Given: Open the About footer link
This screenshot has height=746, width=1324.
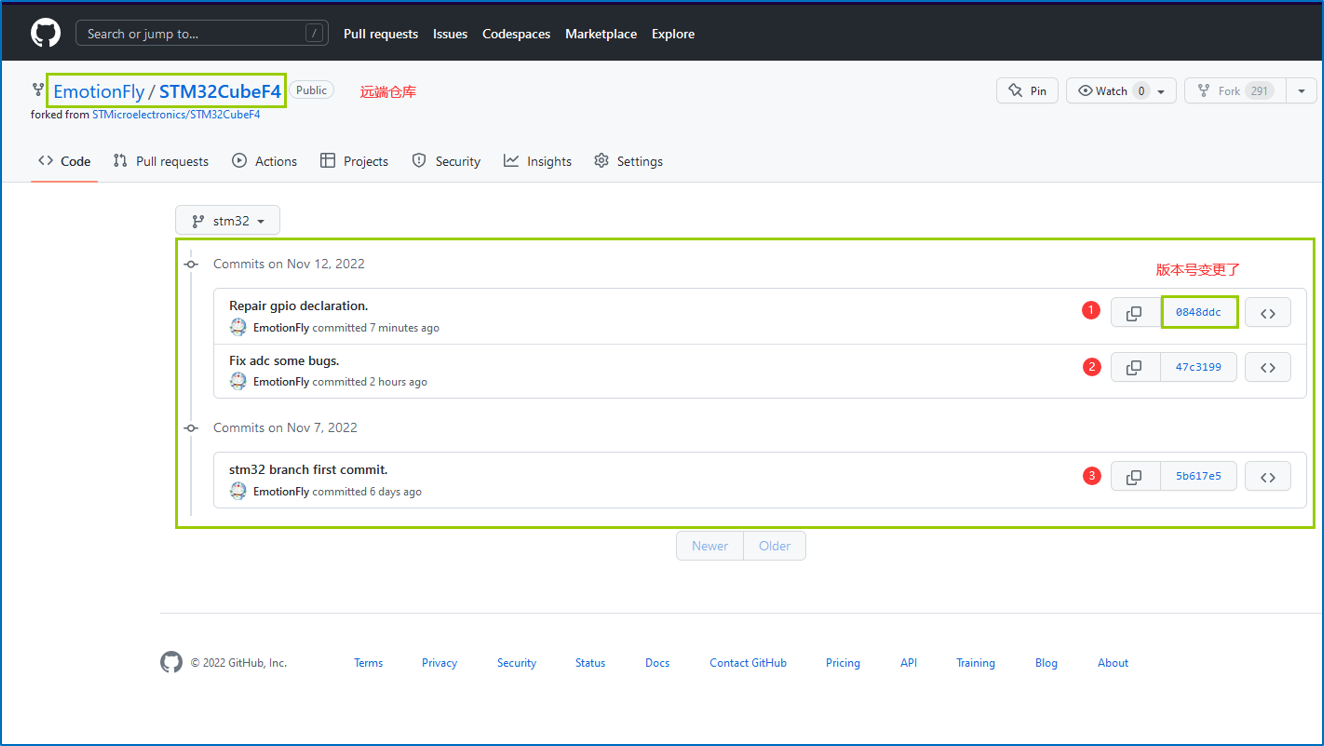Looking at the screenshot, I should pyautogui.click(x=1113, y=663).
